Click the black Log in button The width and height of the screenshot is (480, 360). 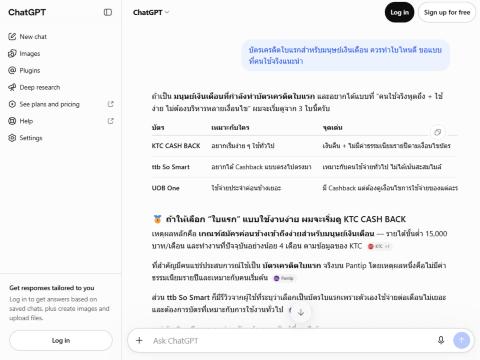(399, 12)
